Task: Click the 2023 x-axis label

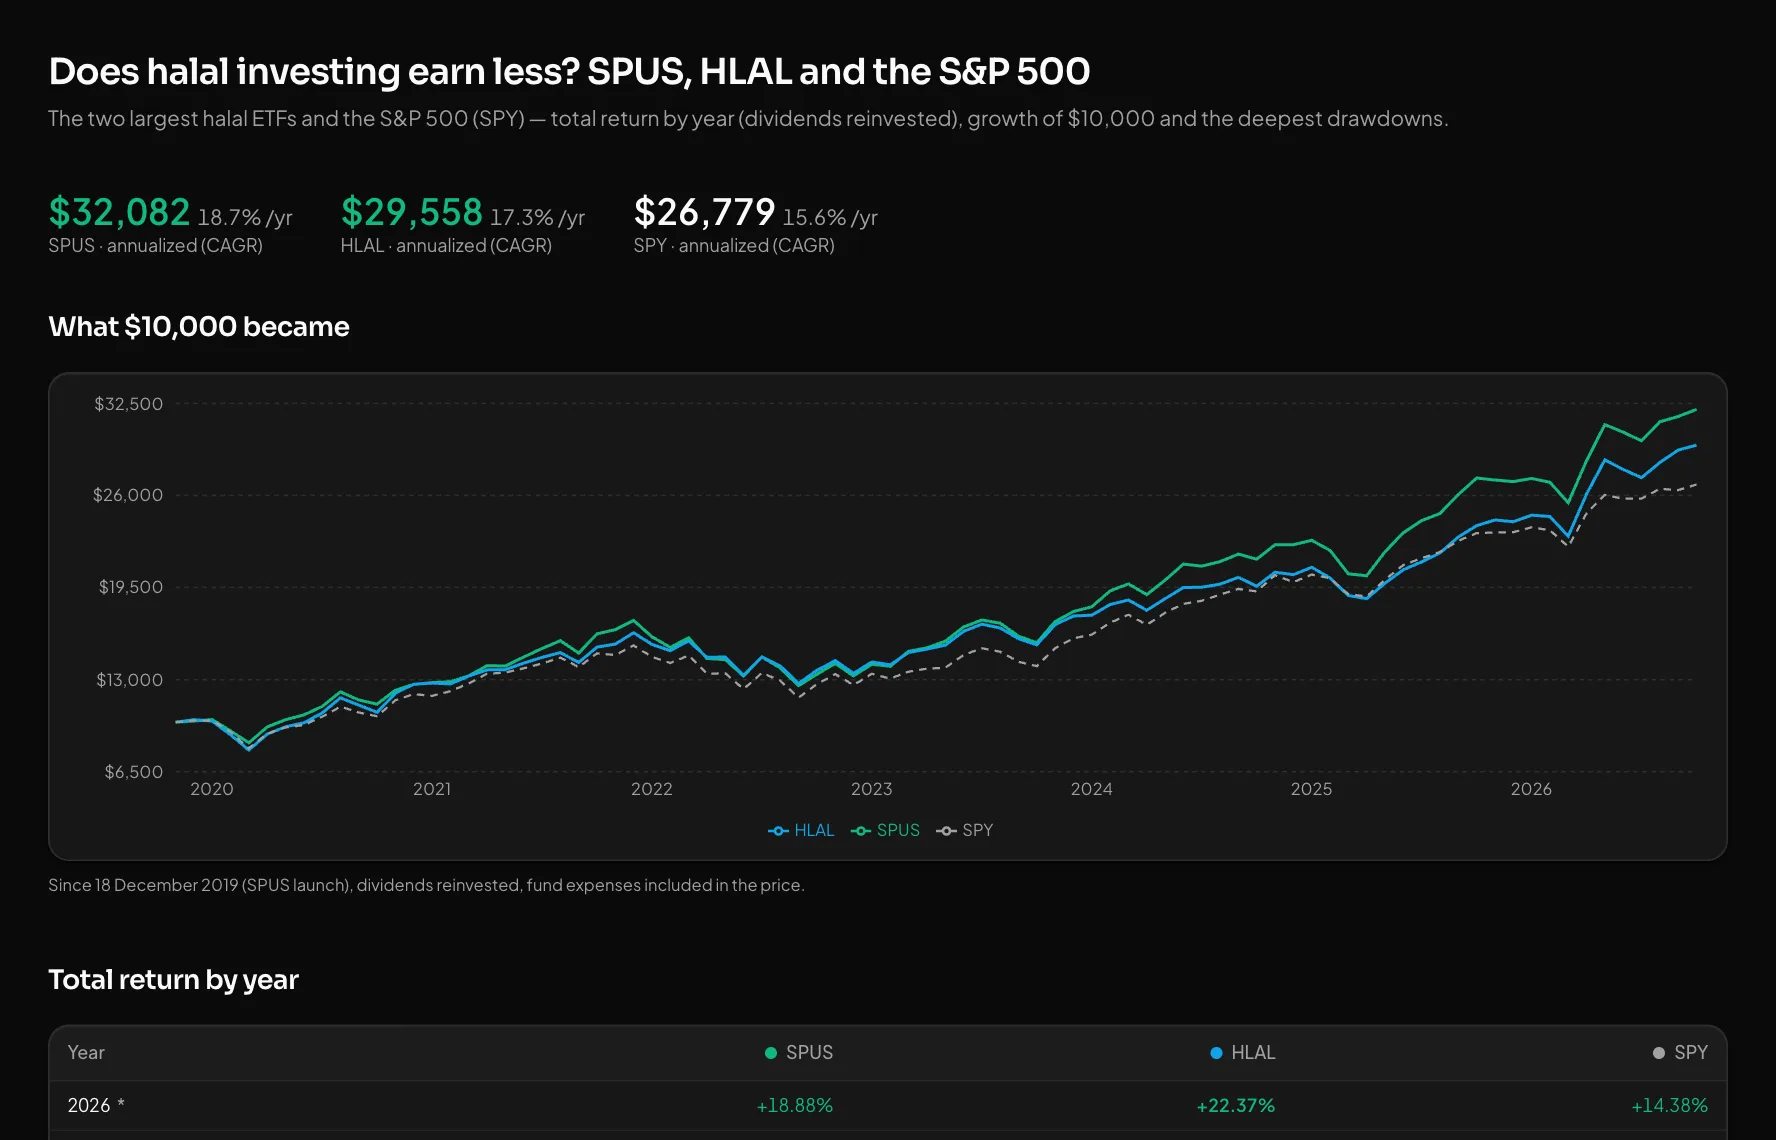Action: (872, 789)
